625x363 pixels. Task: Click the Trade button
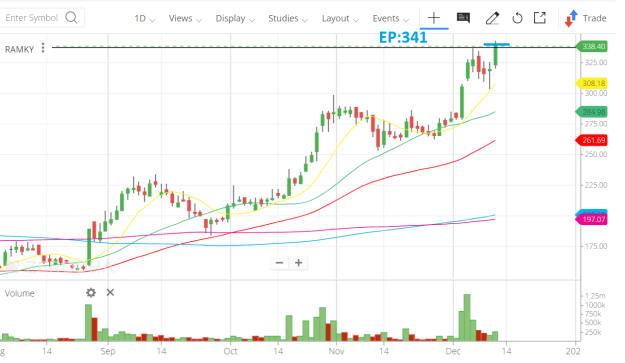[x=586, y=18]
